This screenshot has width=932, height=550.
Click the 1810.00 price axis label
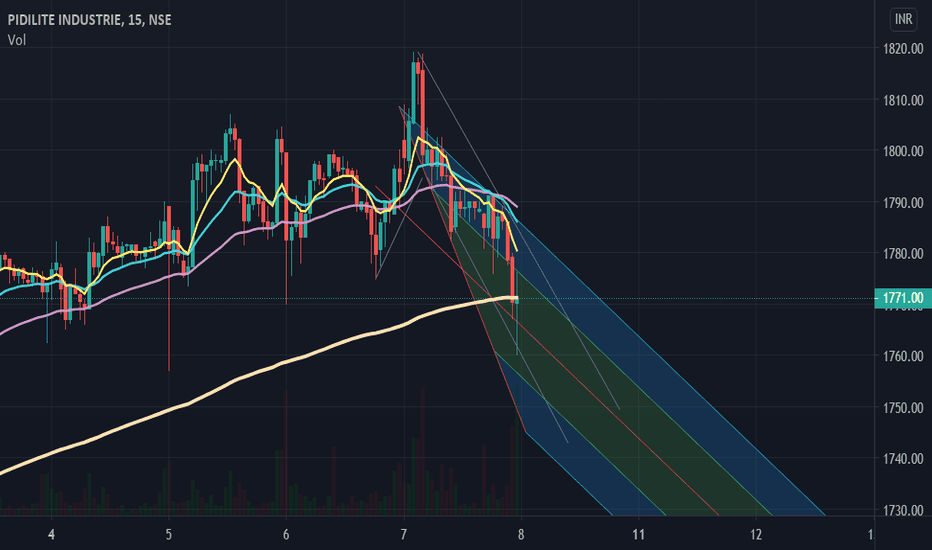903,100
